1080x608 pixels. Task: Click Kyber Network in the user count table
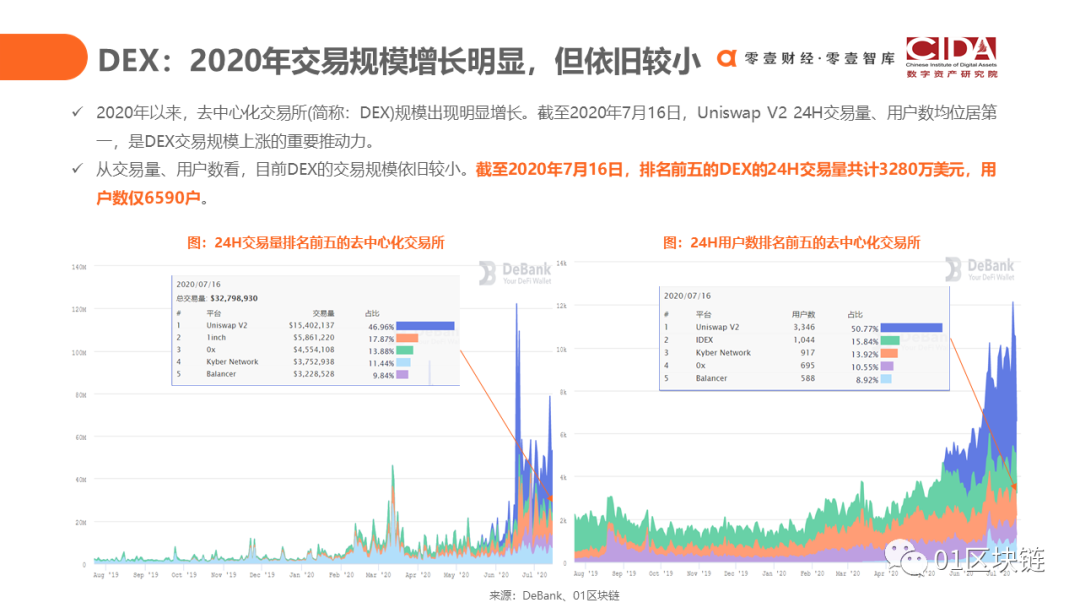[x=723, y=353]
